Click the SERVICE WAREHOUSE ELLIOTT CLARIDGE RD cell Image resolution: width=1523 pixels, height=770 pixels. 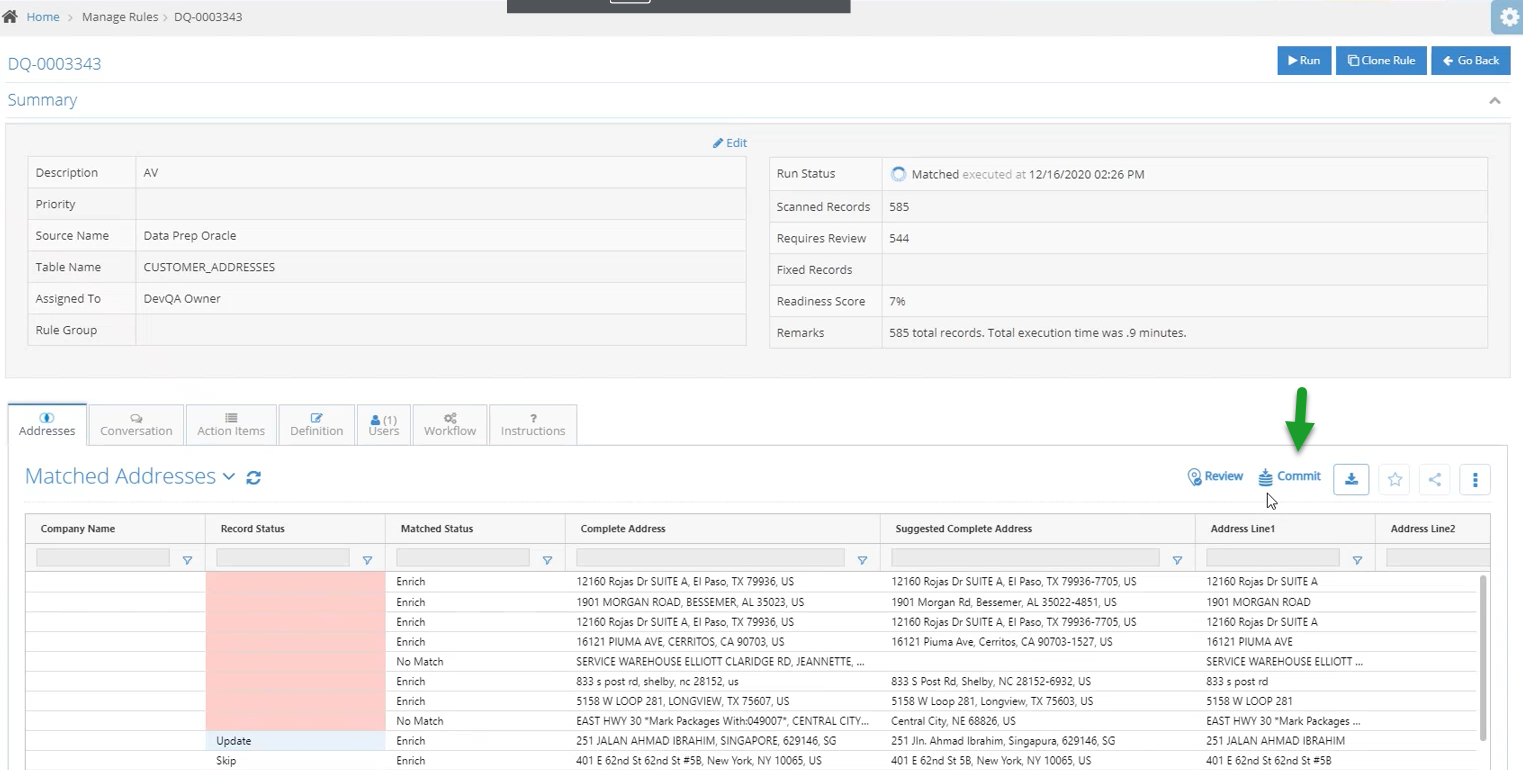(x=721, y=662)
